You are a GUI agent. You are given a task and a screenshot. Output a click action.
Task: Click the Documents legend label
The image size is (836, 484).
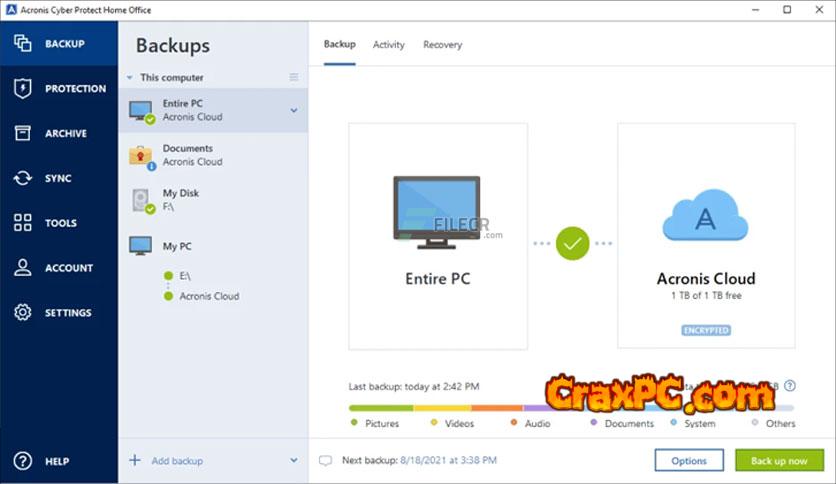tap(629, 423)
